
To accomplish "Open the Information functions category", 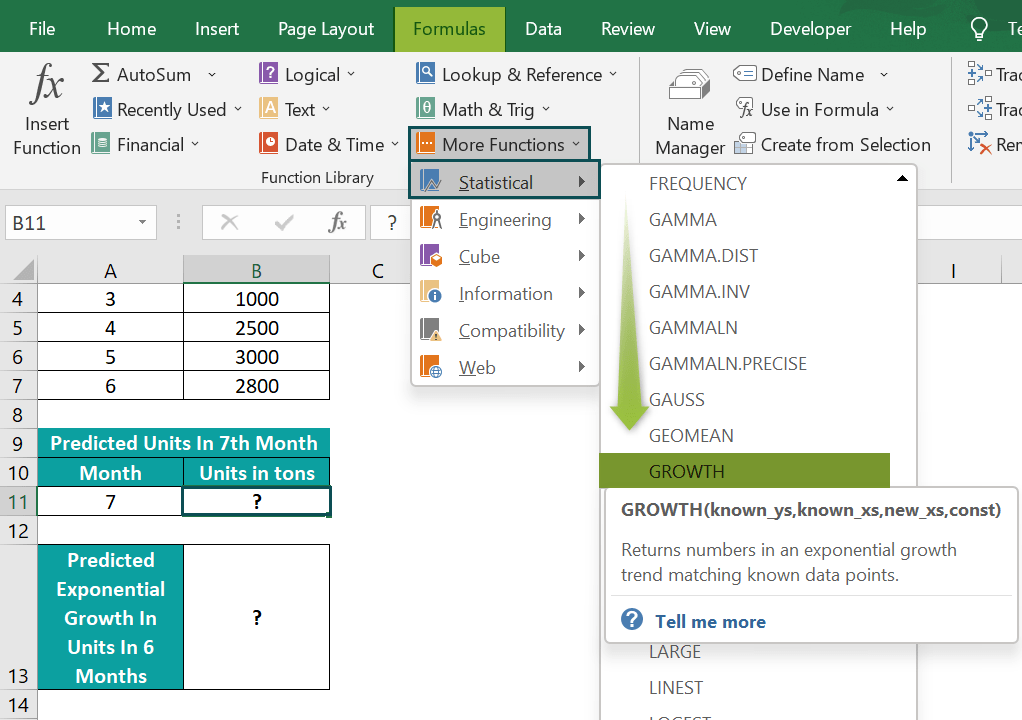I will pos(505,292).
